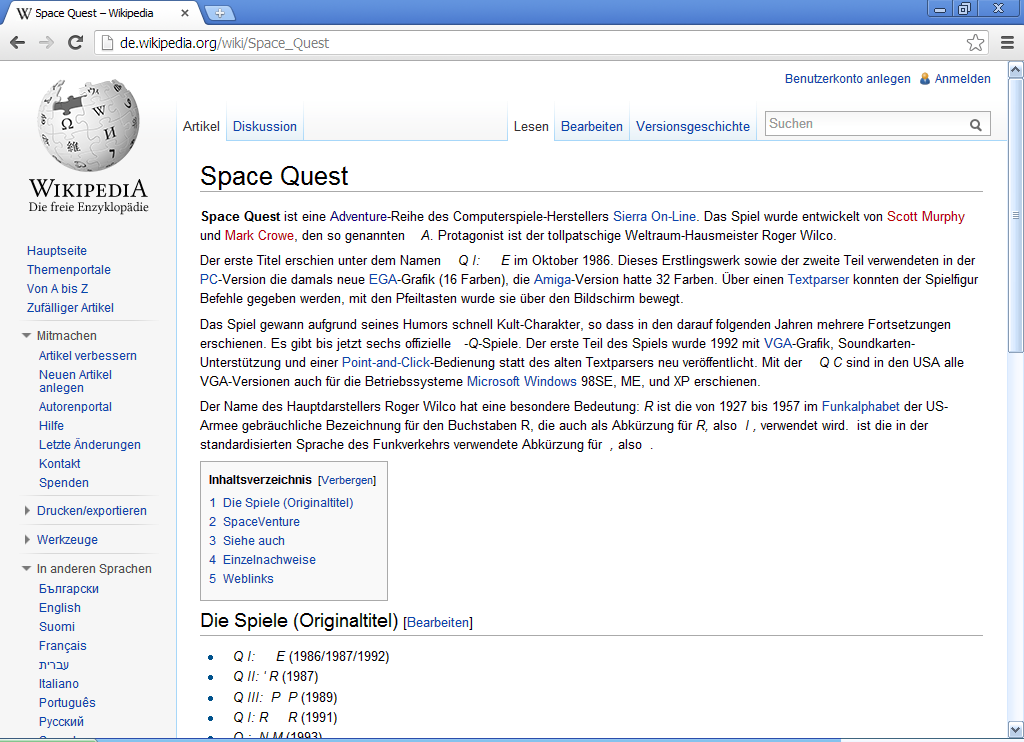Open the Português language link
This screenshot has height=742, width=1024.
tap(67, 703)
